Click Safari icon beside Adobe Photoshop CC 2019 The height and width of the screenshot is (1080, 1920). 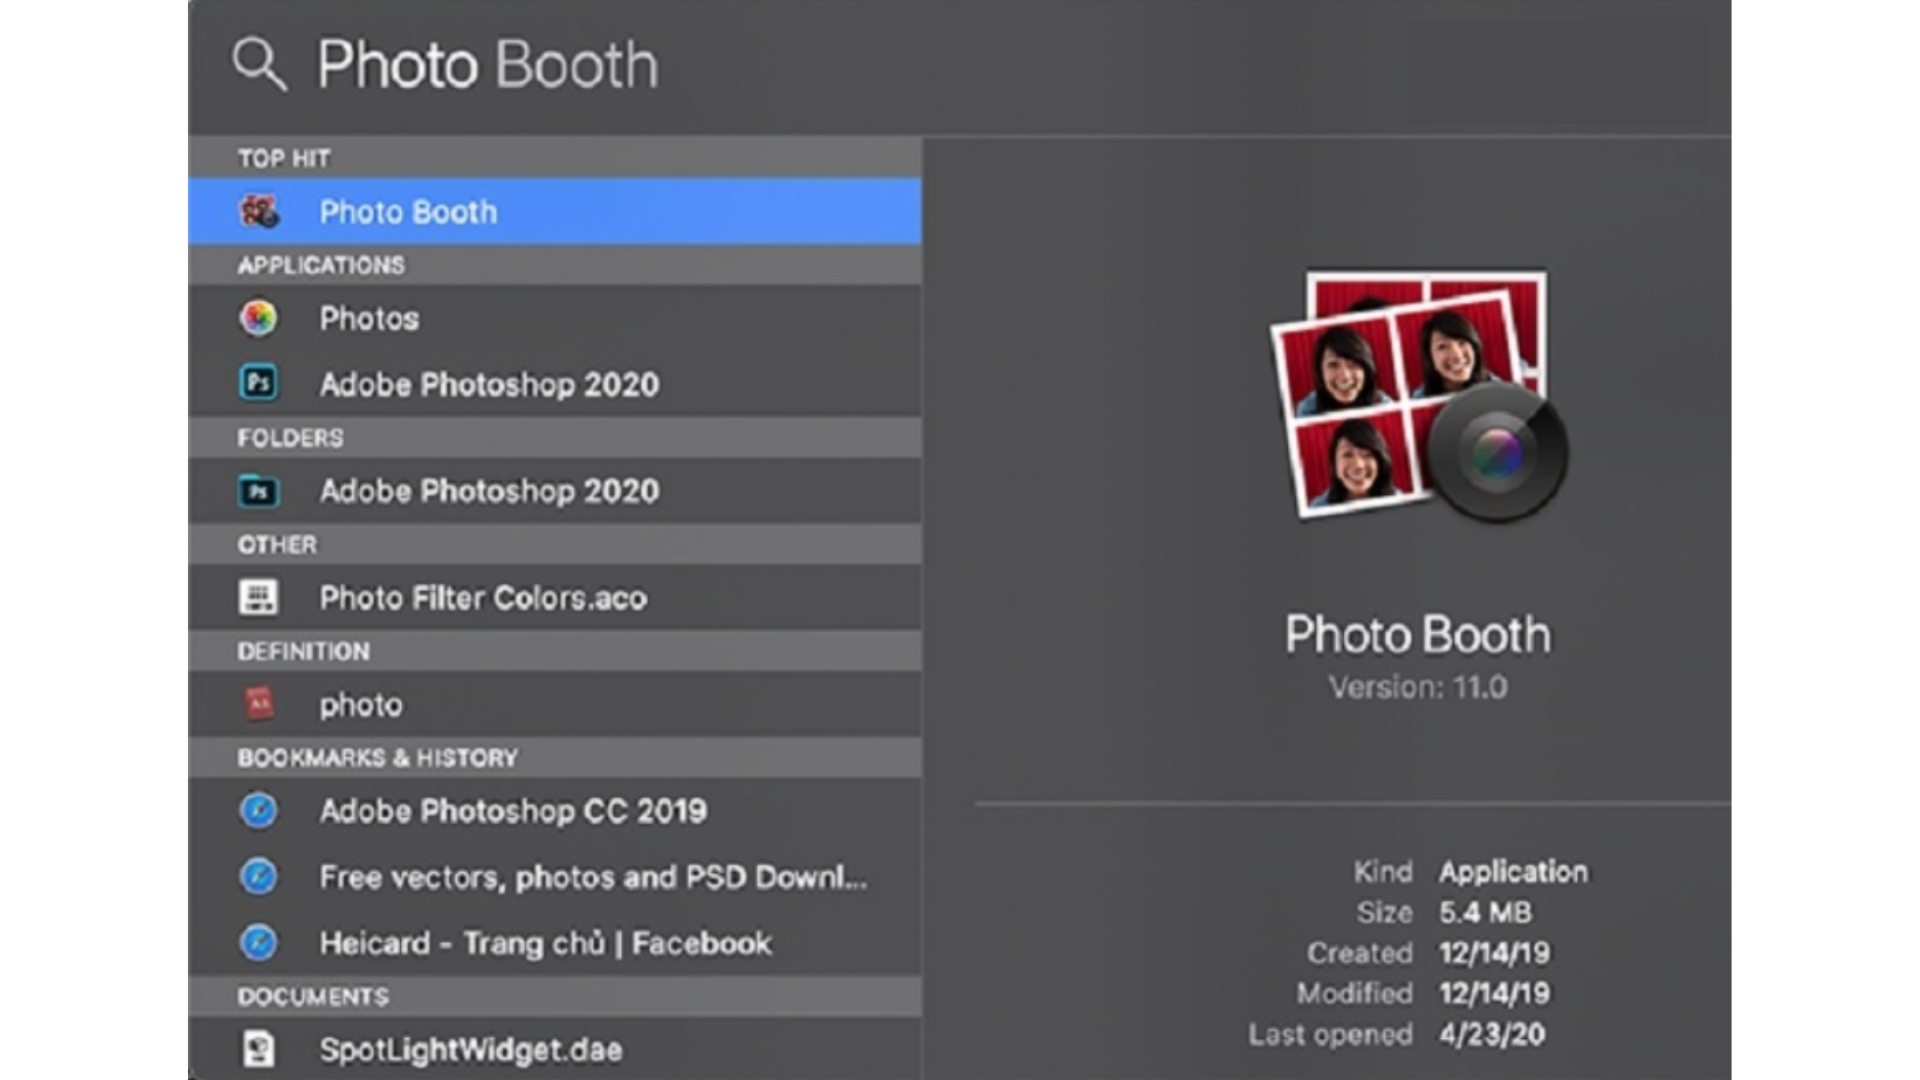259,810
